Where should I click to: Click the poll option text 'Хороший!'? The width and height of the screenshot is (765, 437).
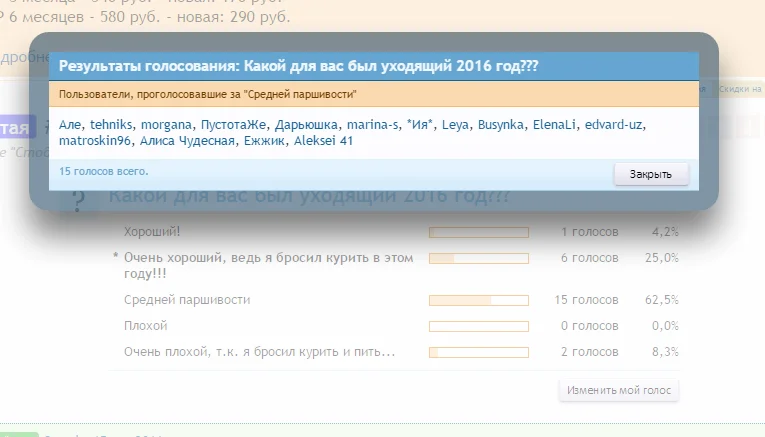[x=152, y=232]
